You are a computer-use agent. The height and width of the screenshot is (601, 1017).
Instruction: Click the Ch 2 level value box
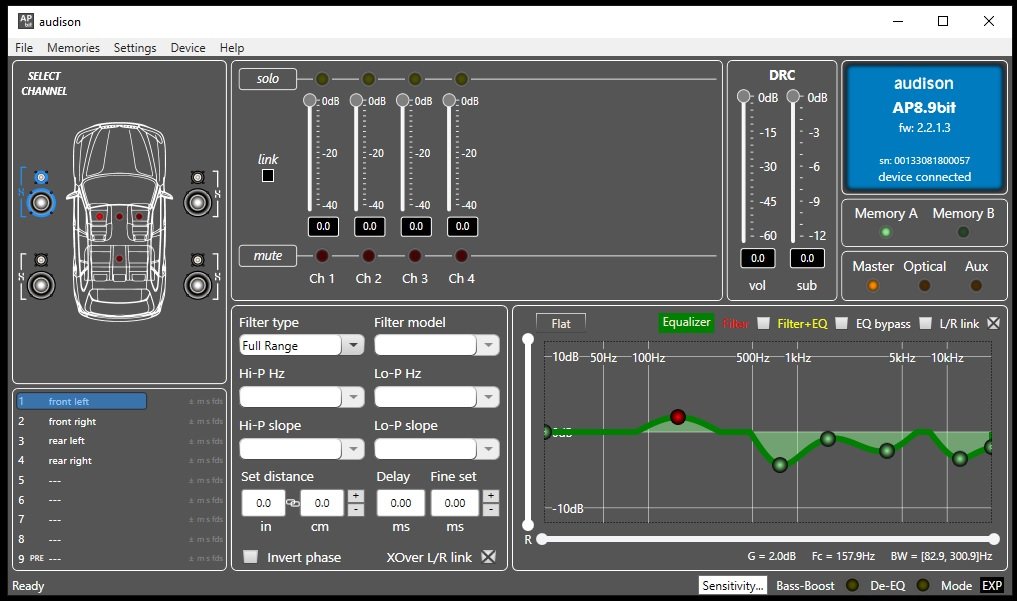coord(370,226)
